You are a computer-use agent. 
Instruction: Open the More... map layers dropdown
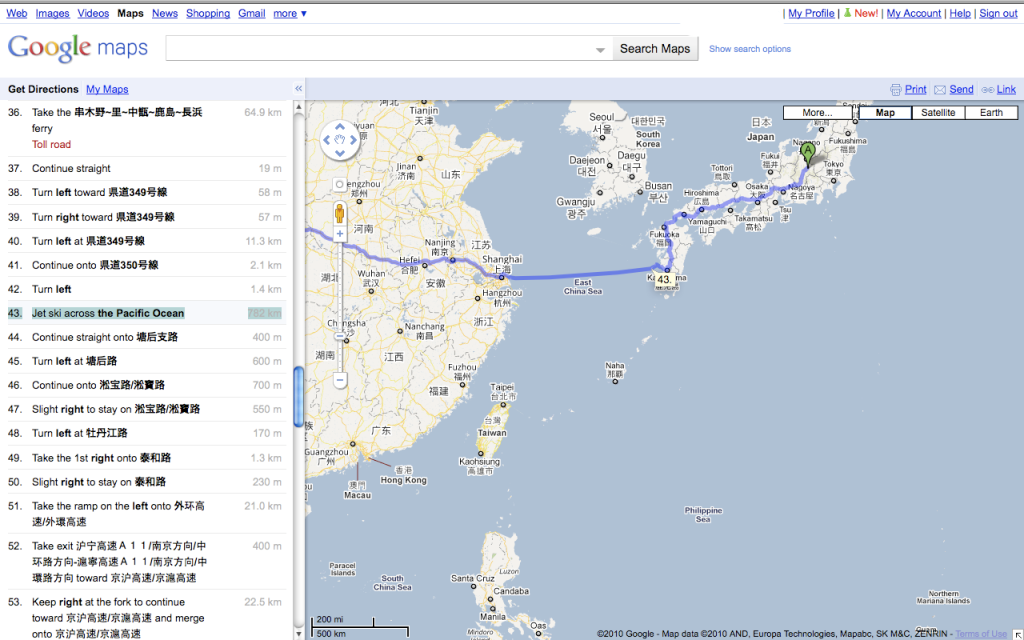(x=818, y=112)
